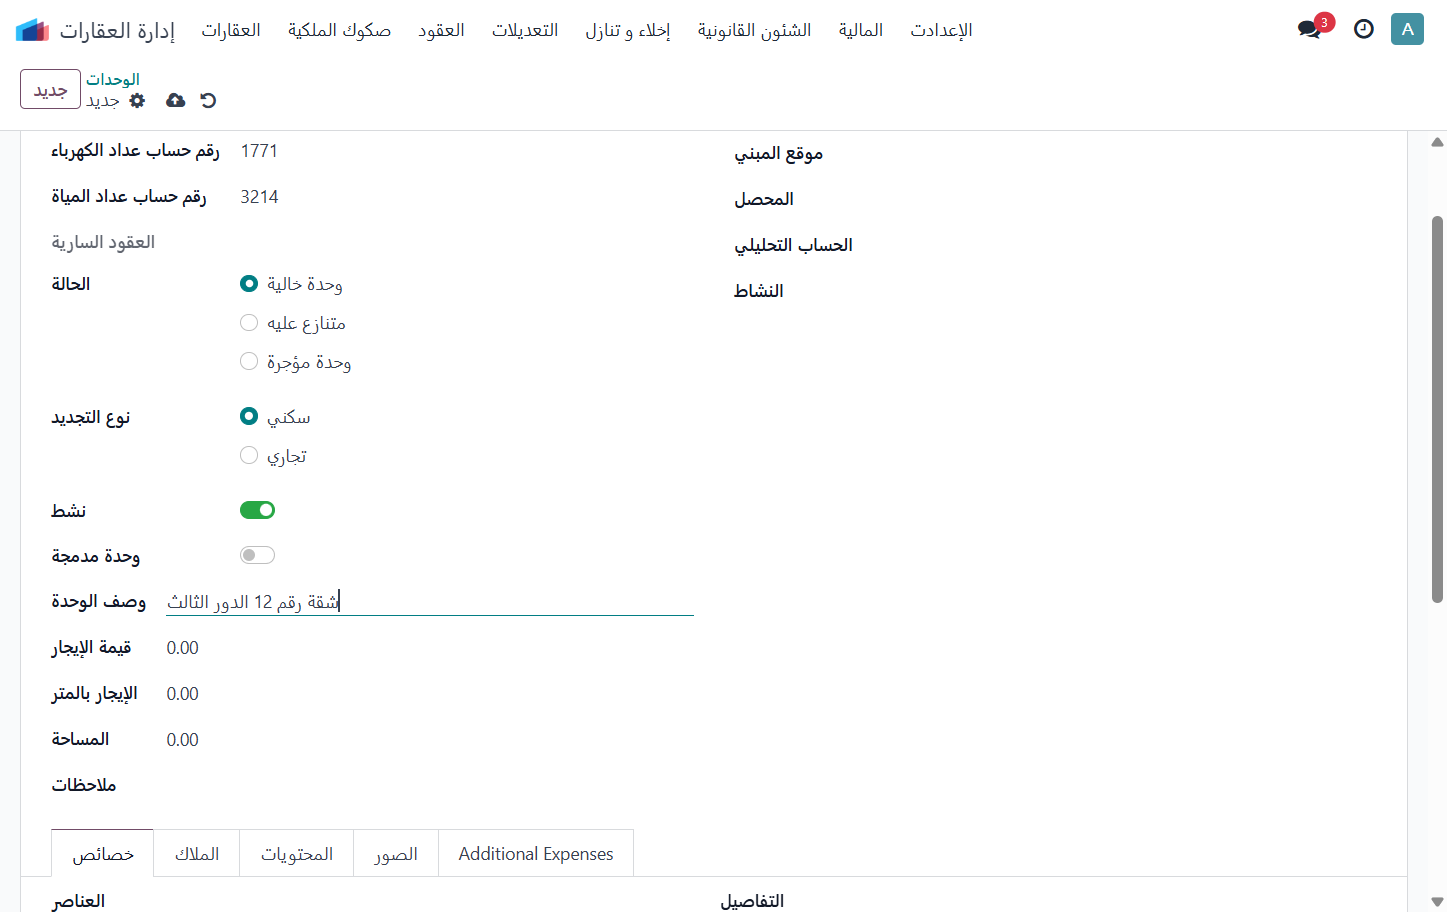Switch to the Additional Expenses tab
1447x912 pixels.
click(536, 854)
